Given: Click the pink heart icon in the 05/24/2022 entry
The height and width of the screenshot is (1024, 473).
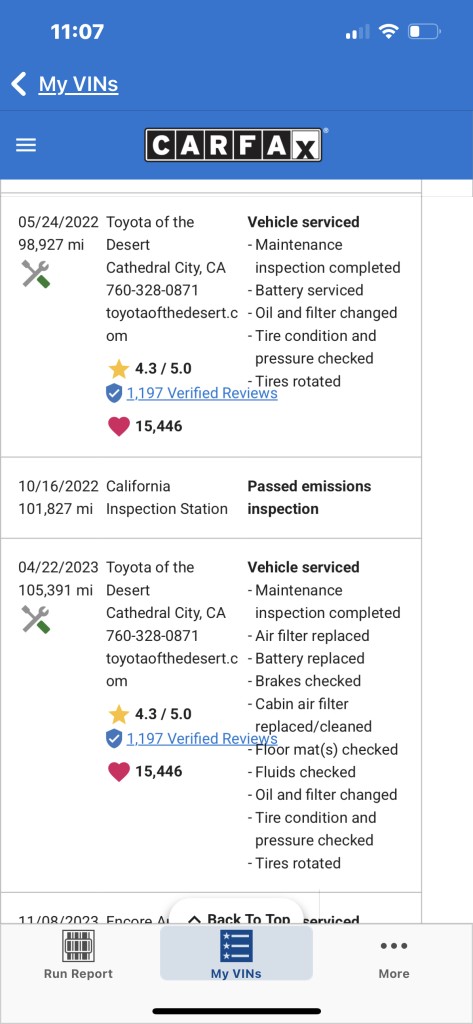Looking at the screenshot, I should tap(118, 426).
